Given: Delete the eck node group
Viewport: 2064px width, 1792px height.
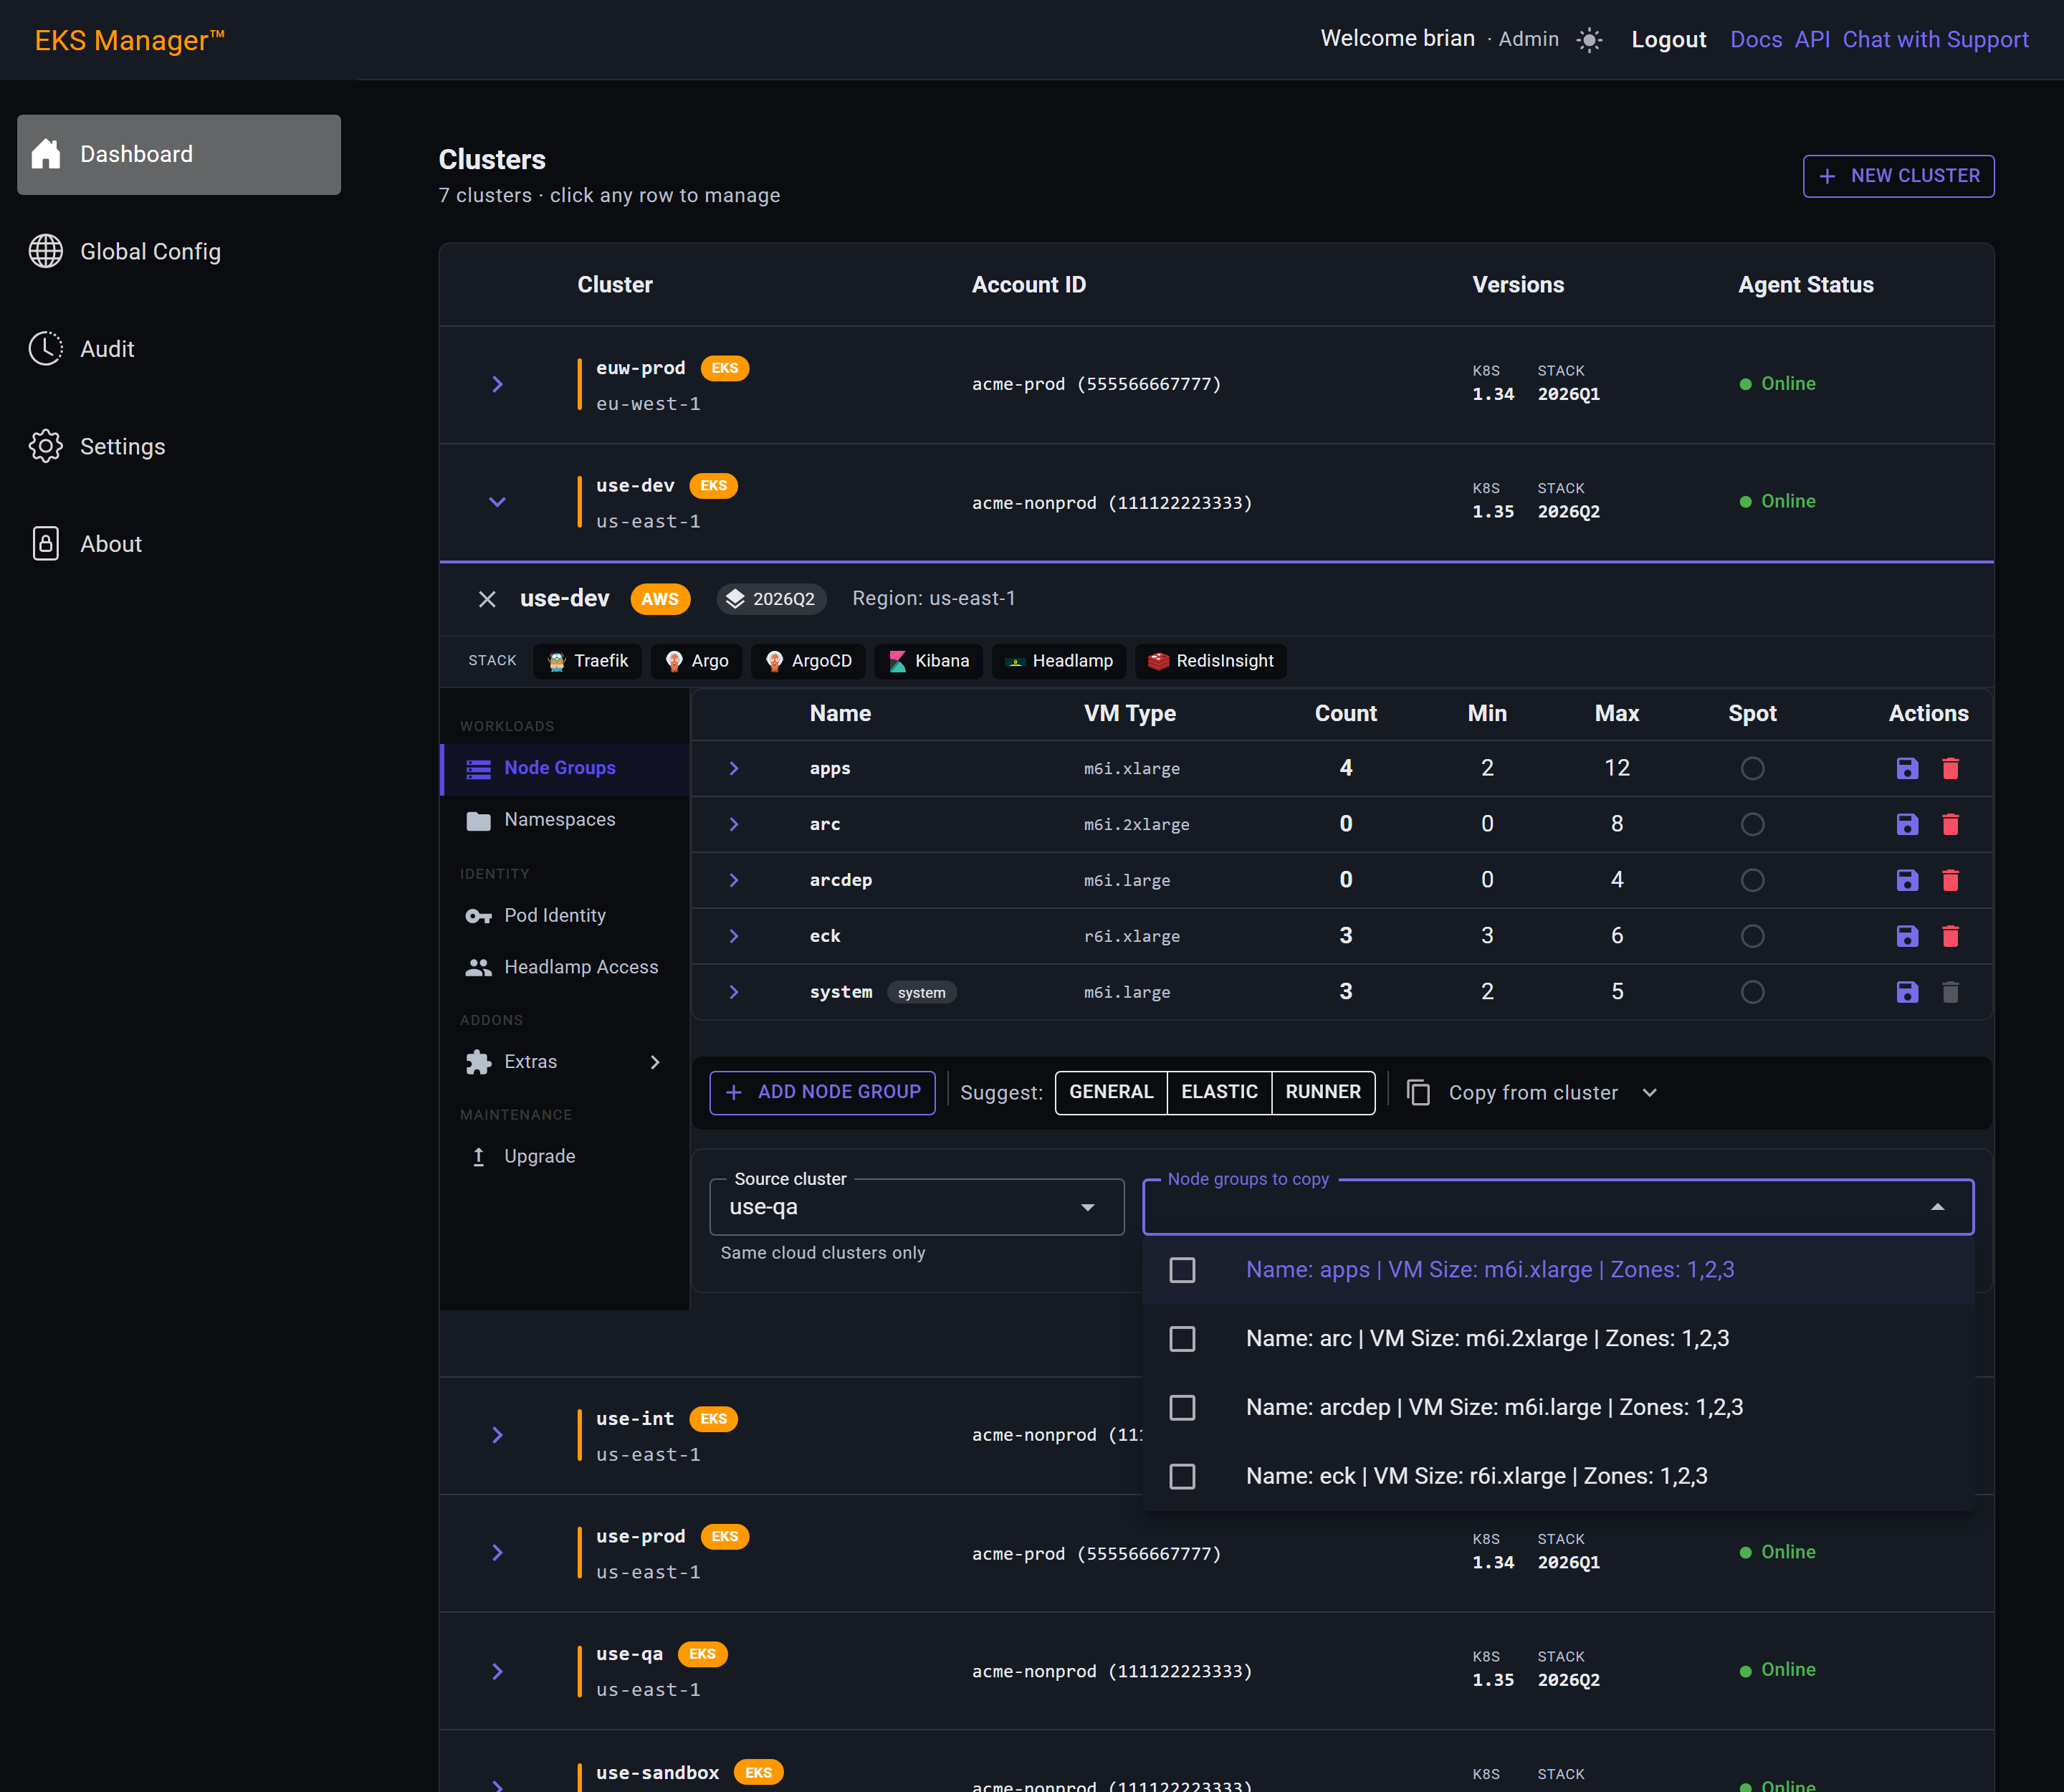Looking at the screenshot, I should [1950, 936].
